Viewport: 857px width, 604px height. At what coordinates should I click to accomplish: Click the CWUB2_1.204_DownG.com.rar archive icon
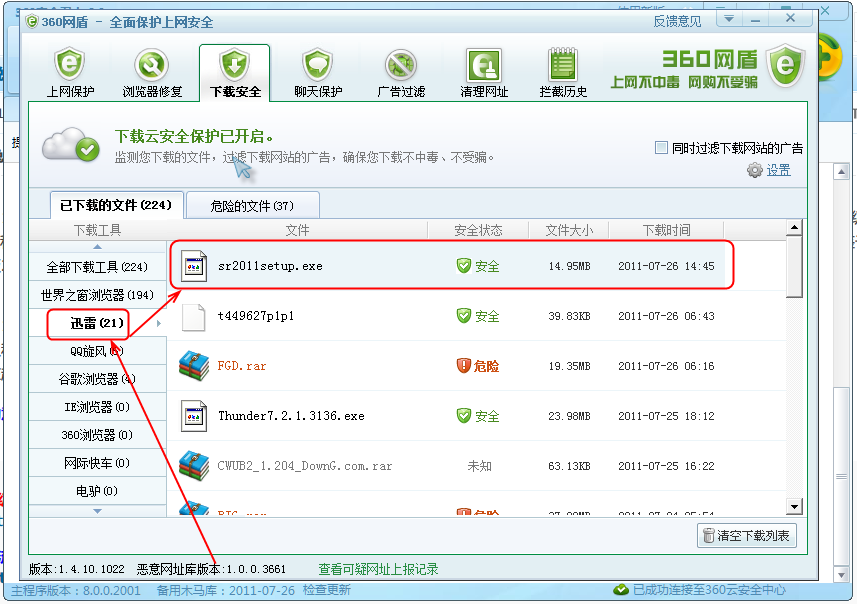point(194,466)
